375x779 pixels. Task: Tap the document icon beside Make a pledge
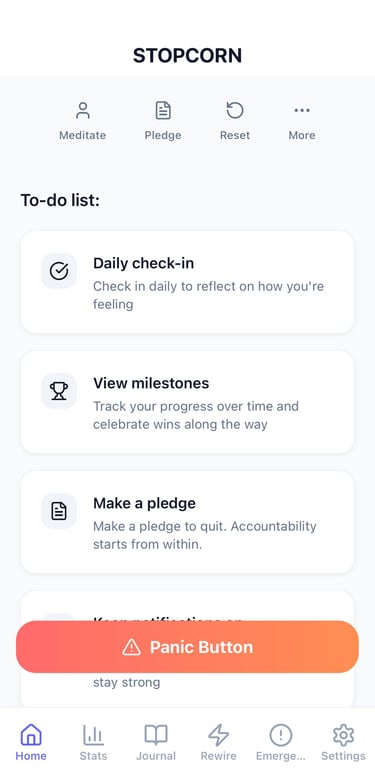[59, 511]
